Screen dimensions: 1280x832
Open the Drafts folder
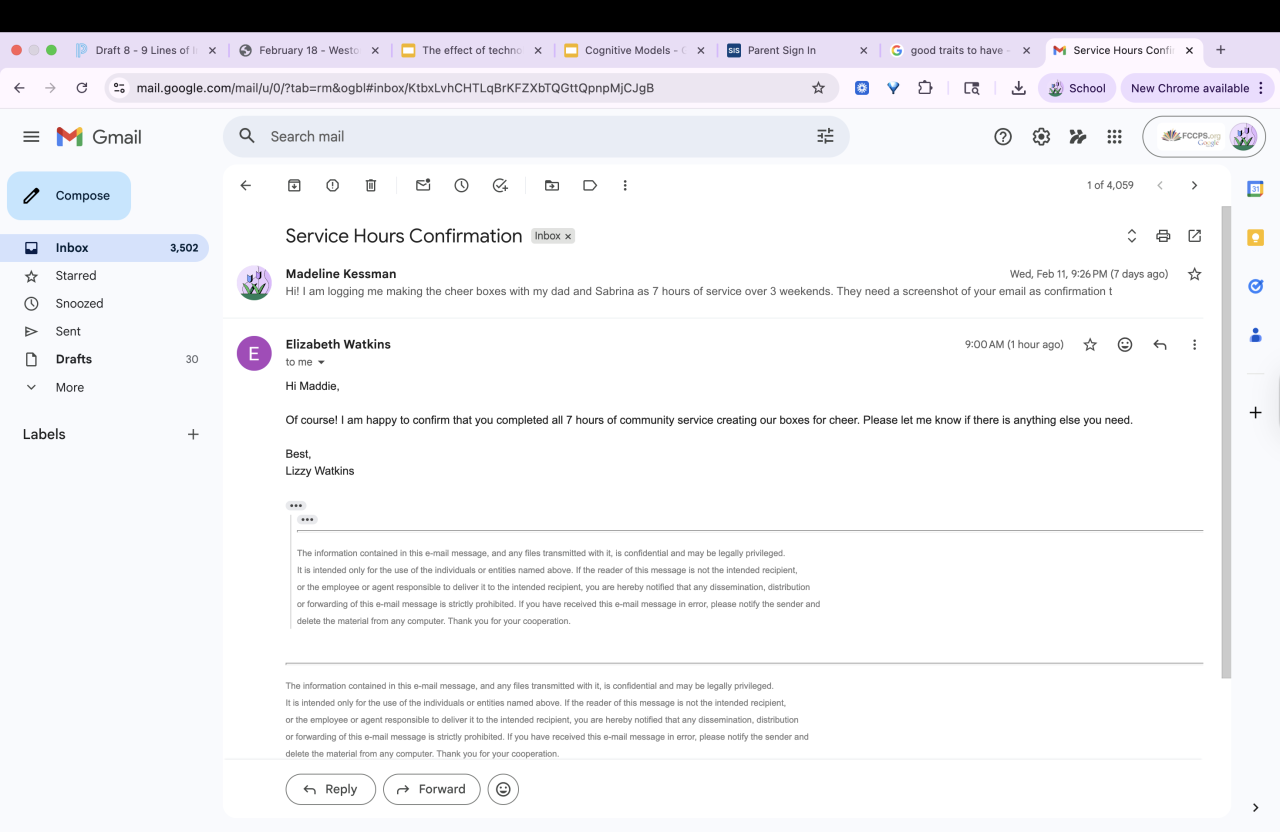tap(104, 359)
